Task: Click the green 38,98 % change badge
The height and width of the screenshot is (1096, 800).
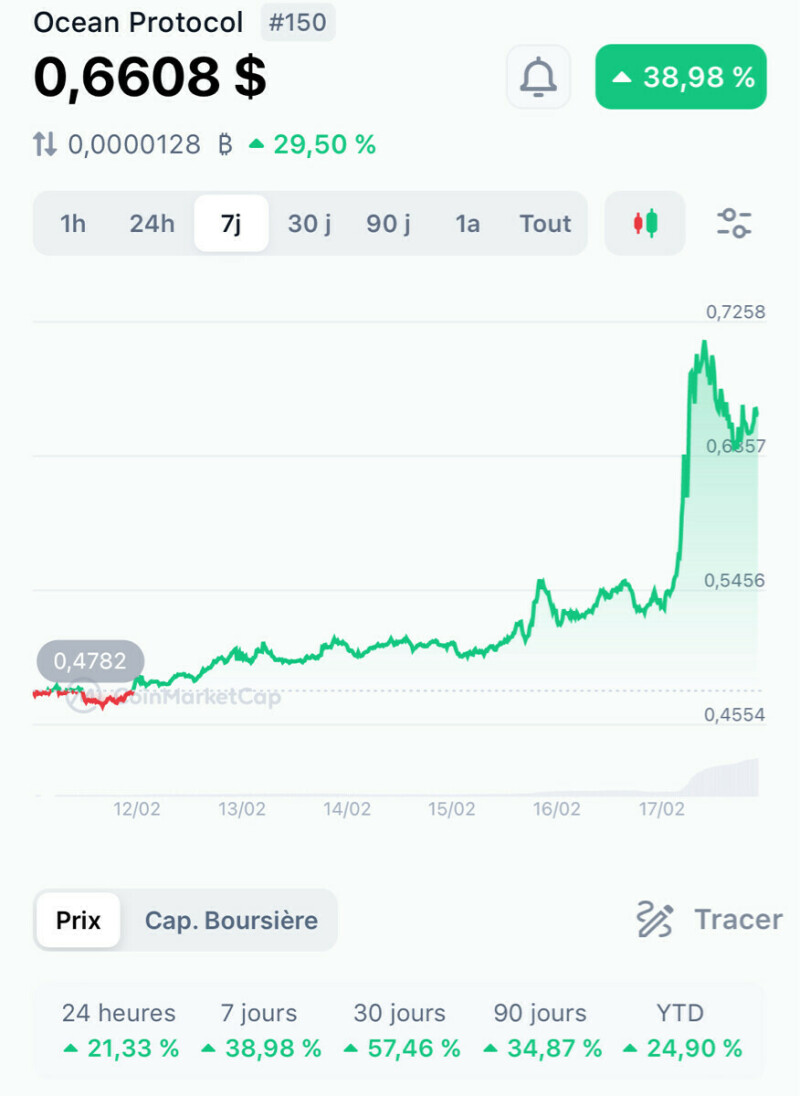Action: pyautogui.click(x=681, y=77)
